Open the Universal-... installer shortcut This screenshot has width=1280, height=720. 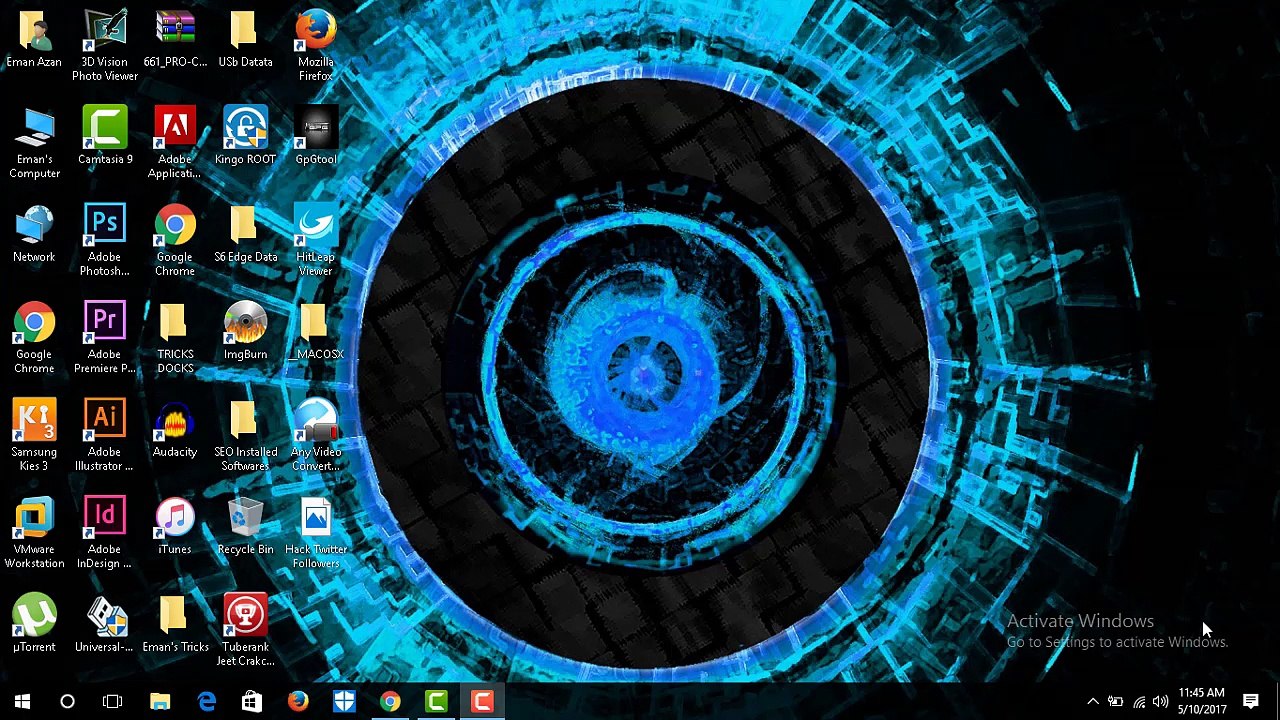(x=105, y=624)
